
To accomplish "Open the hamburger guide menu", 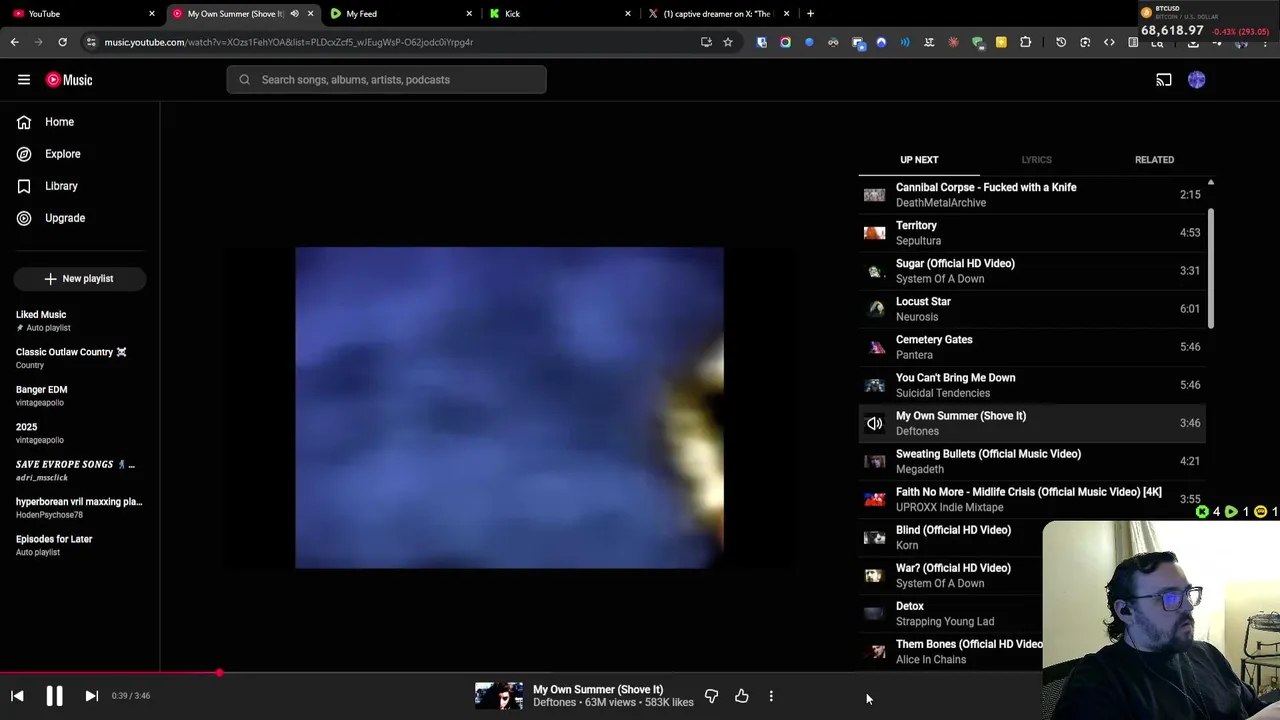I will 24,80.
